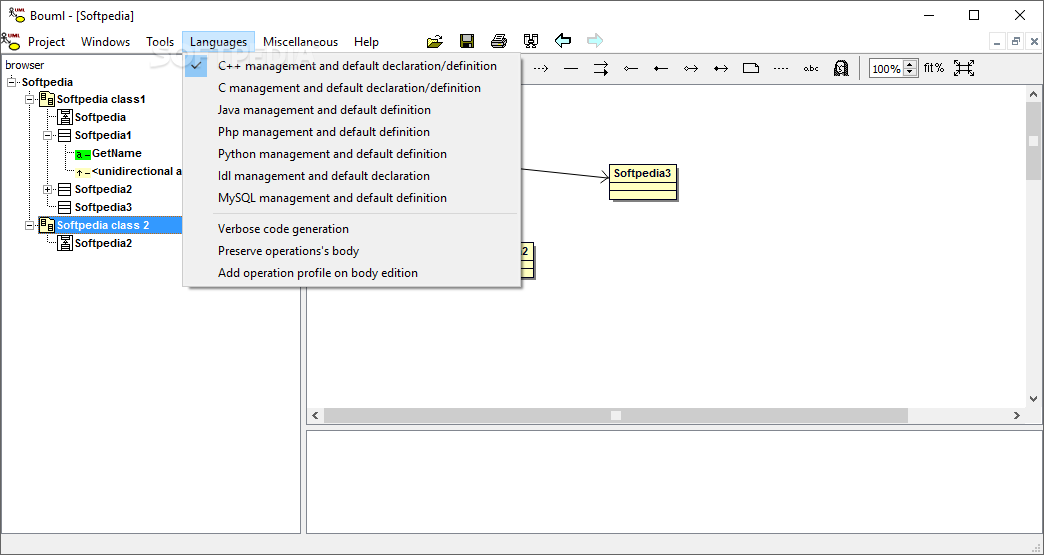Click the Softpedia class diagram icon under class1
Image resolution: width=1044 pixels, height=555 pixels.
click(65, 117)
